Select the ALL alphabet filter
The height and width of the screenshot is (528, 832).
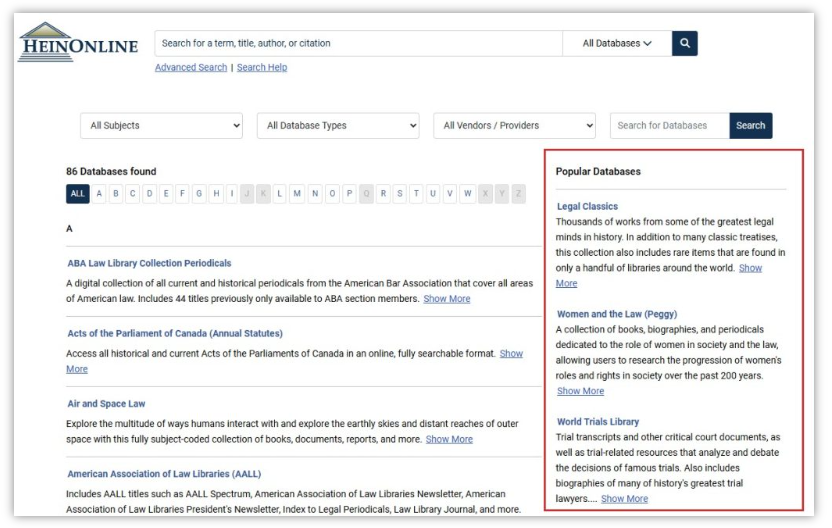pyautogui.click(x=77, y=194)
